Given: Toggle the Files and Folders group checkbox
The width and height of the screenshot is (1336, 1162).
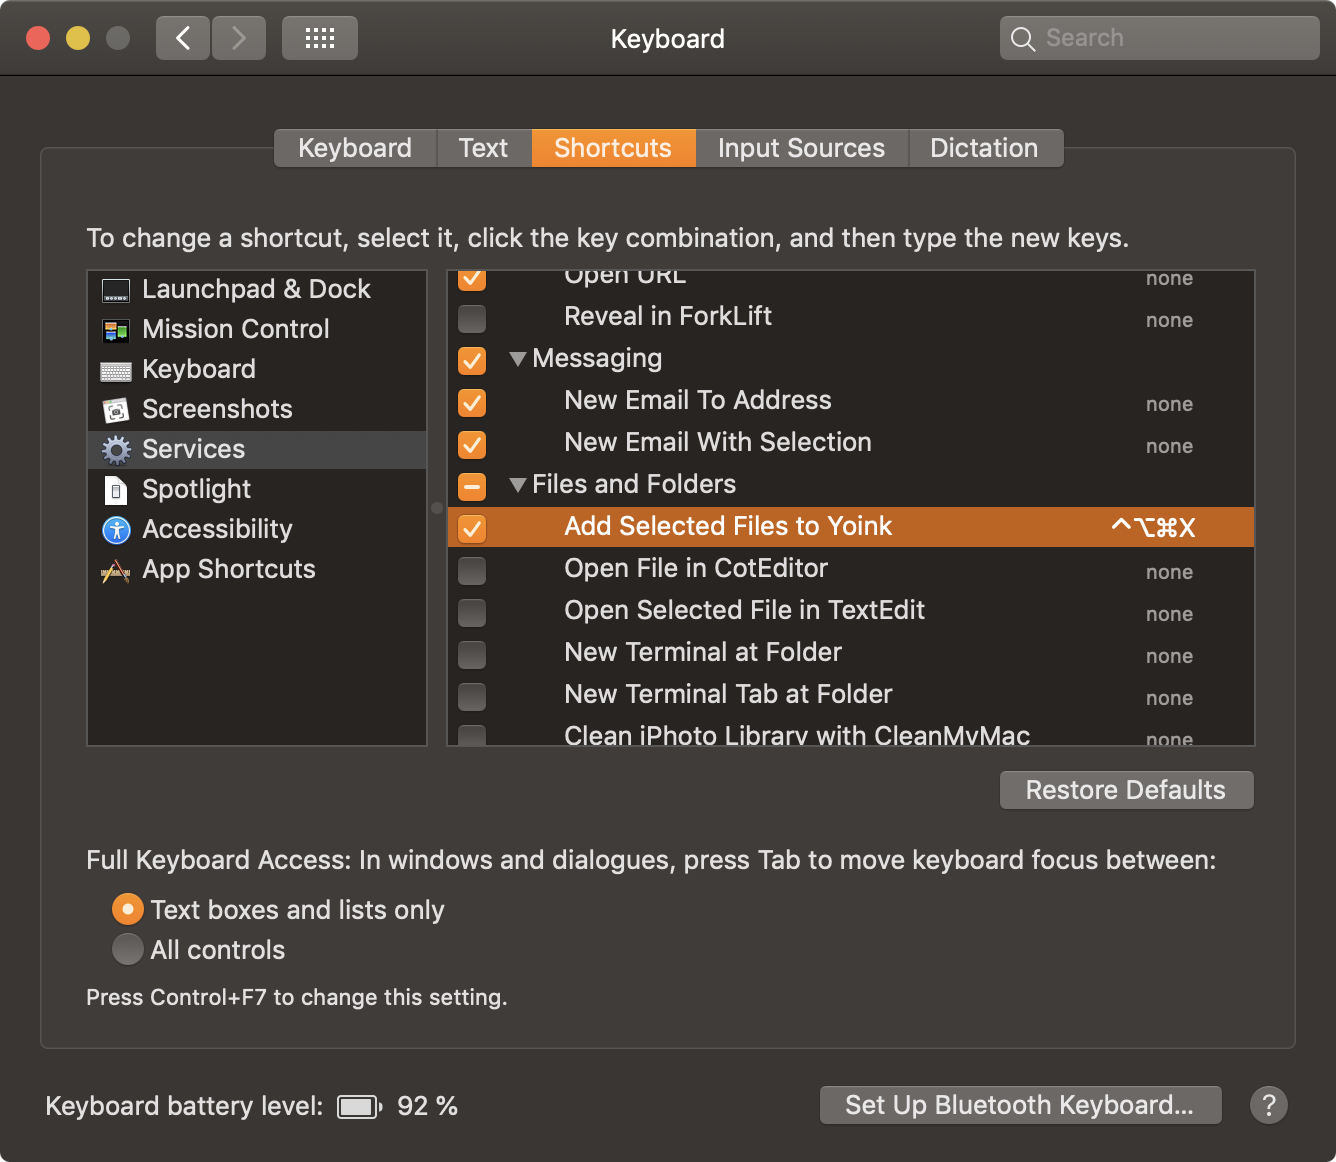Looking at the screenshot, I should tap(472, 486).
